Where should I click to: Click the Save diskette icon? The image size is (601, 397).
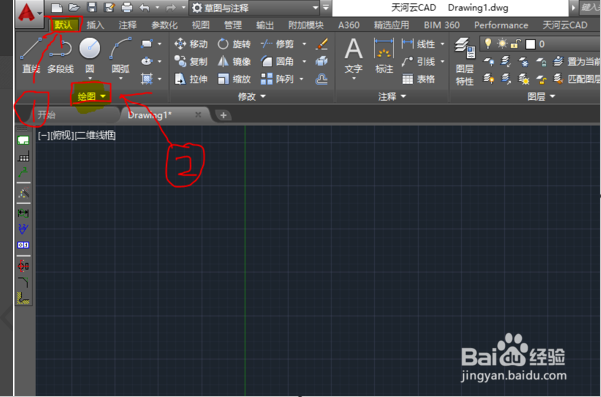coord(92,7)
